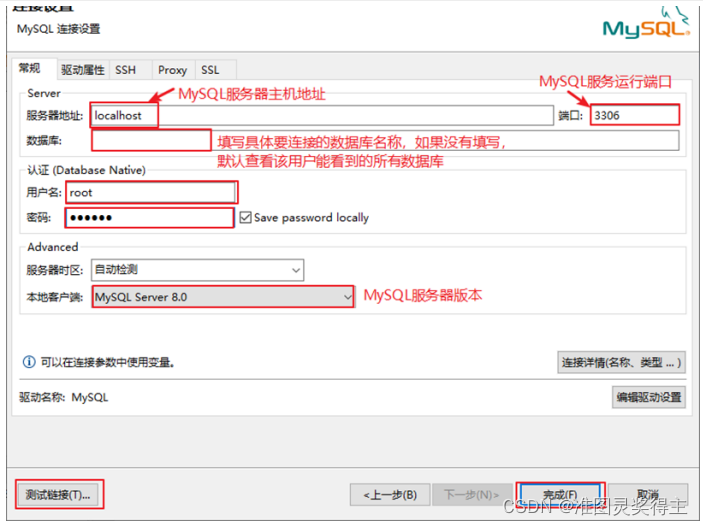Click the blue info icon beside 可以在连接参数中使用变量
Viewport: 703px width, 525px height.
pyautogui.click(x=29, y=362)
